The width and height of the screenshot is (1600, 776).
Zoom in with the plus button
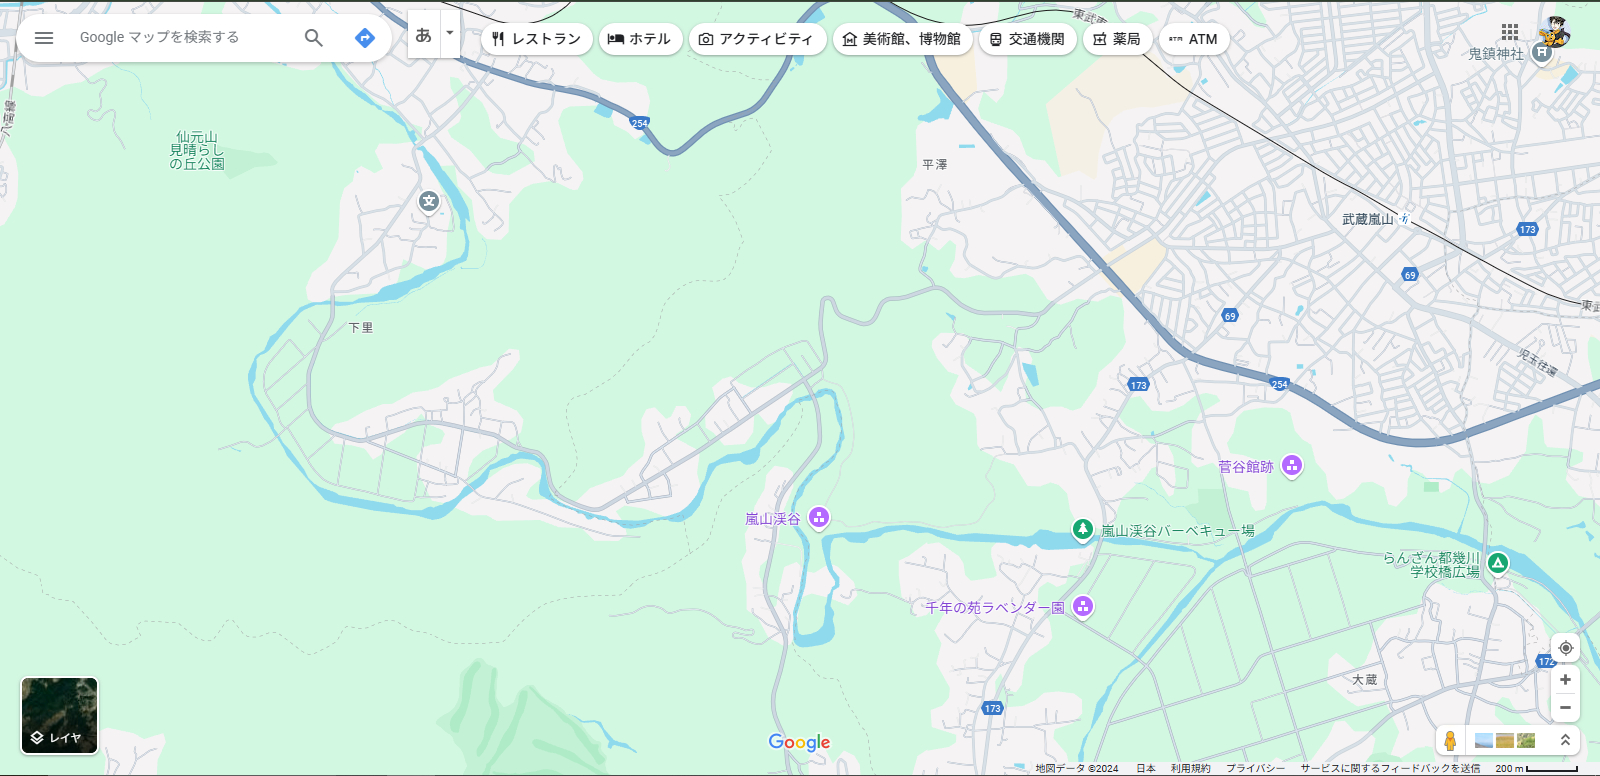click(1565, 680)
